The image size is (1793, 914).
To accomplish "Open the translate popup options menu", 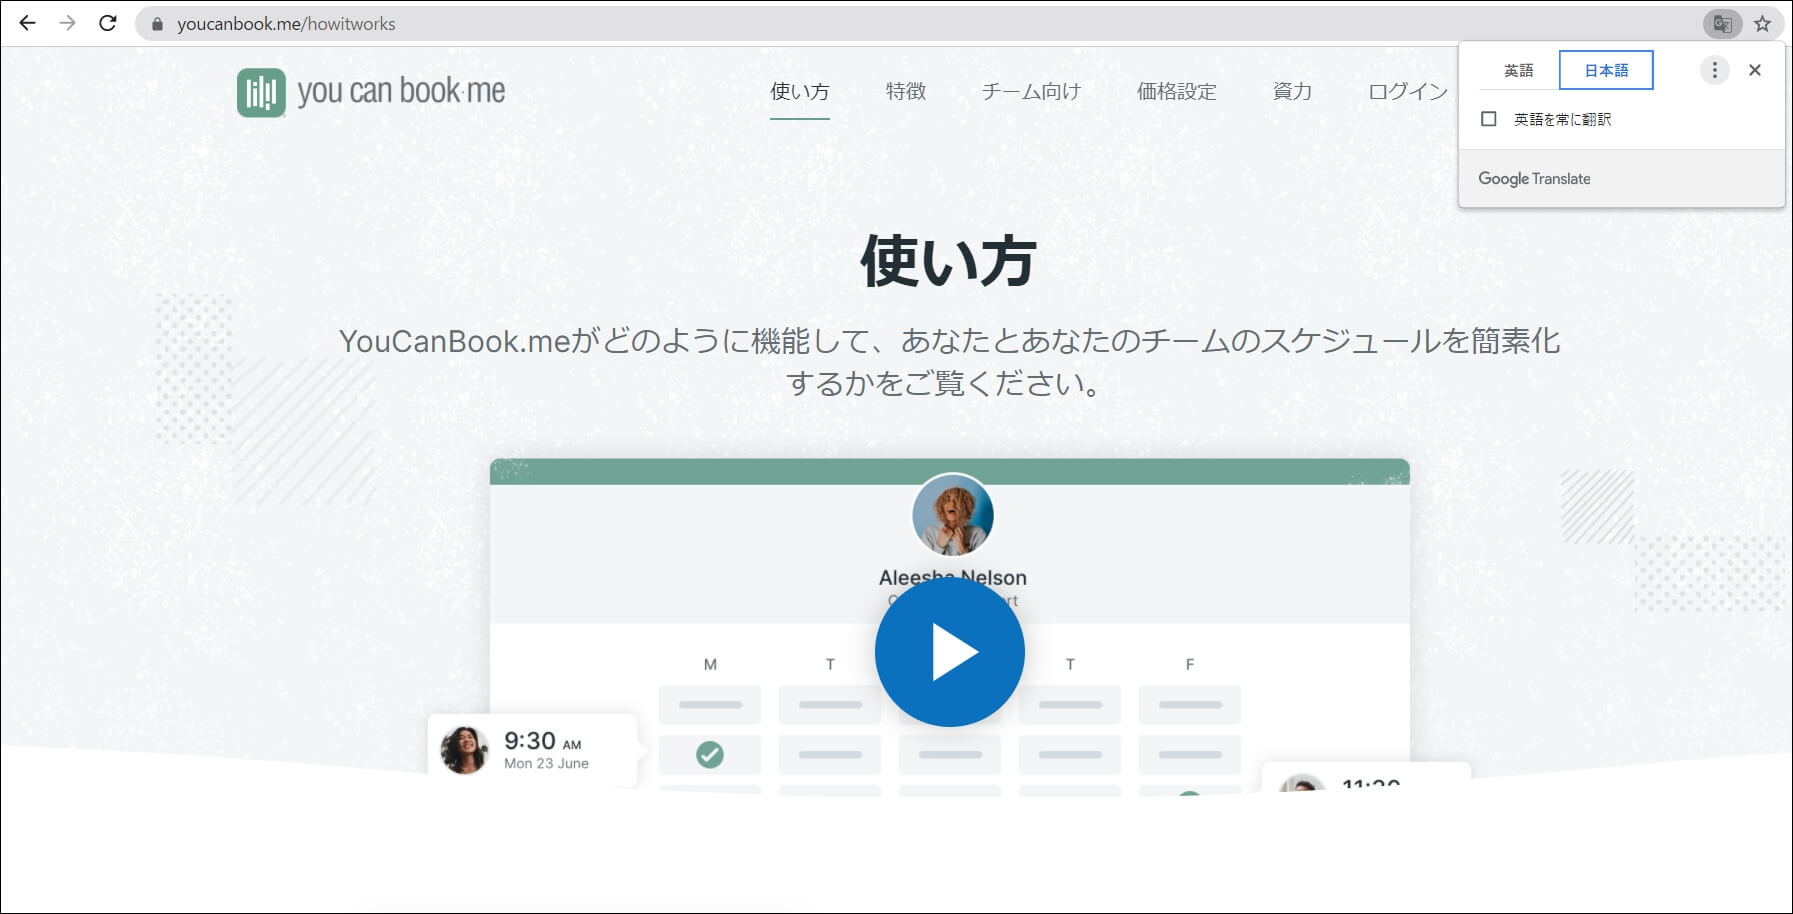I will [1714, 69].
